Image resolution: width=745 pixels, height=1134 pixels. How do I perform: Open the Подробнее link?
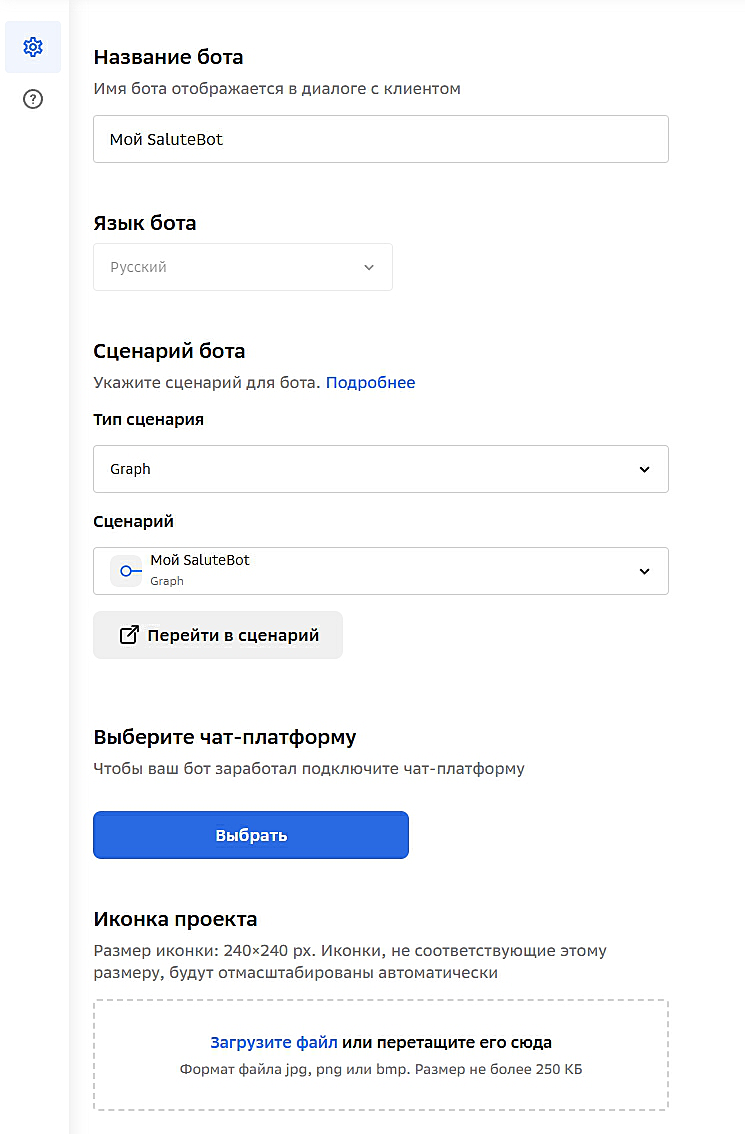point(370,382)
